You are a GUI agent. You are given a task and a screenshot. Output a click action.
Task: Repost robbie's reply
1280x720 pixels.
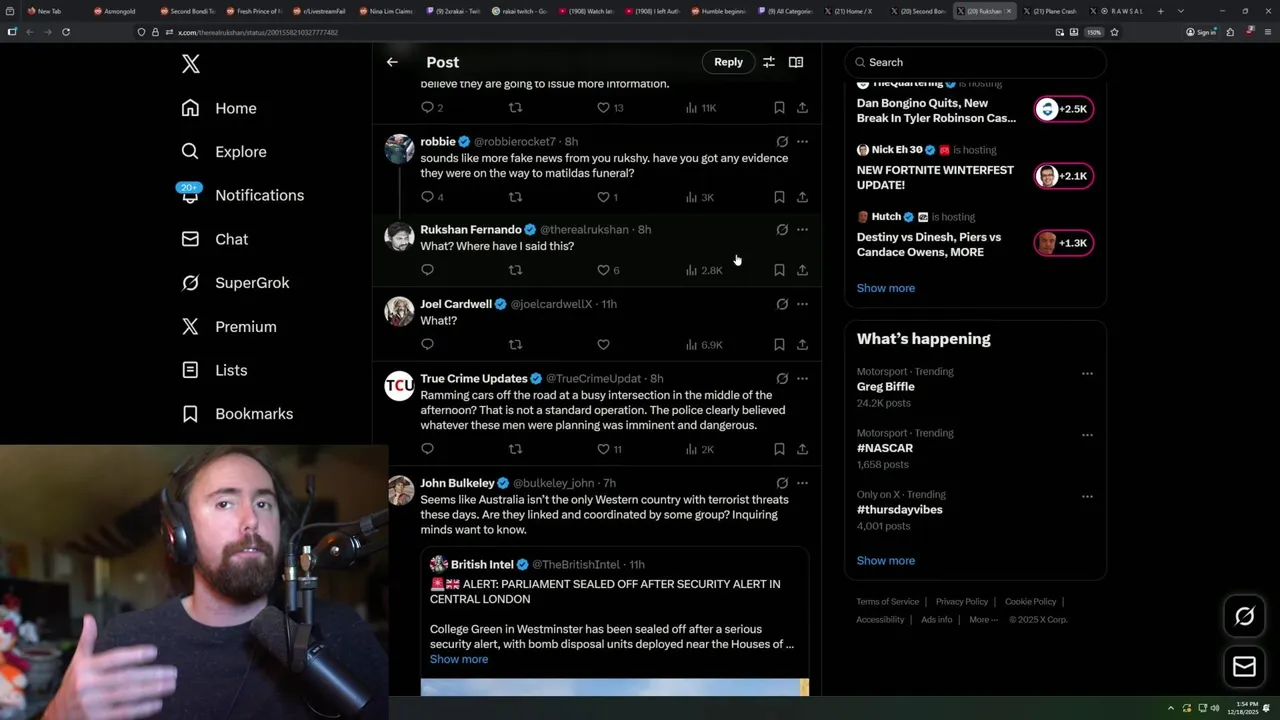(x=515, y=197)
